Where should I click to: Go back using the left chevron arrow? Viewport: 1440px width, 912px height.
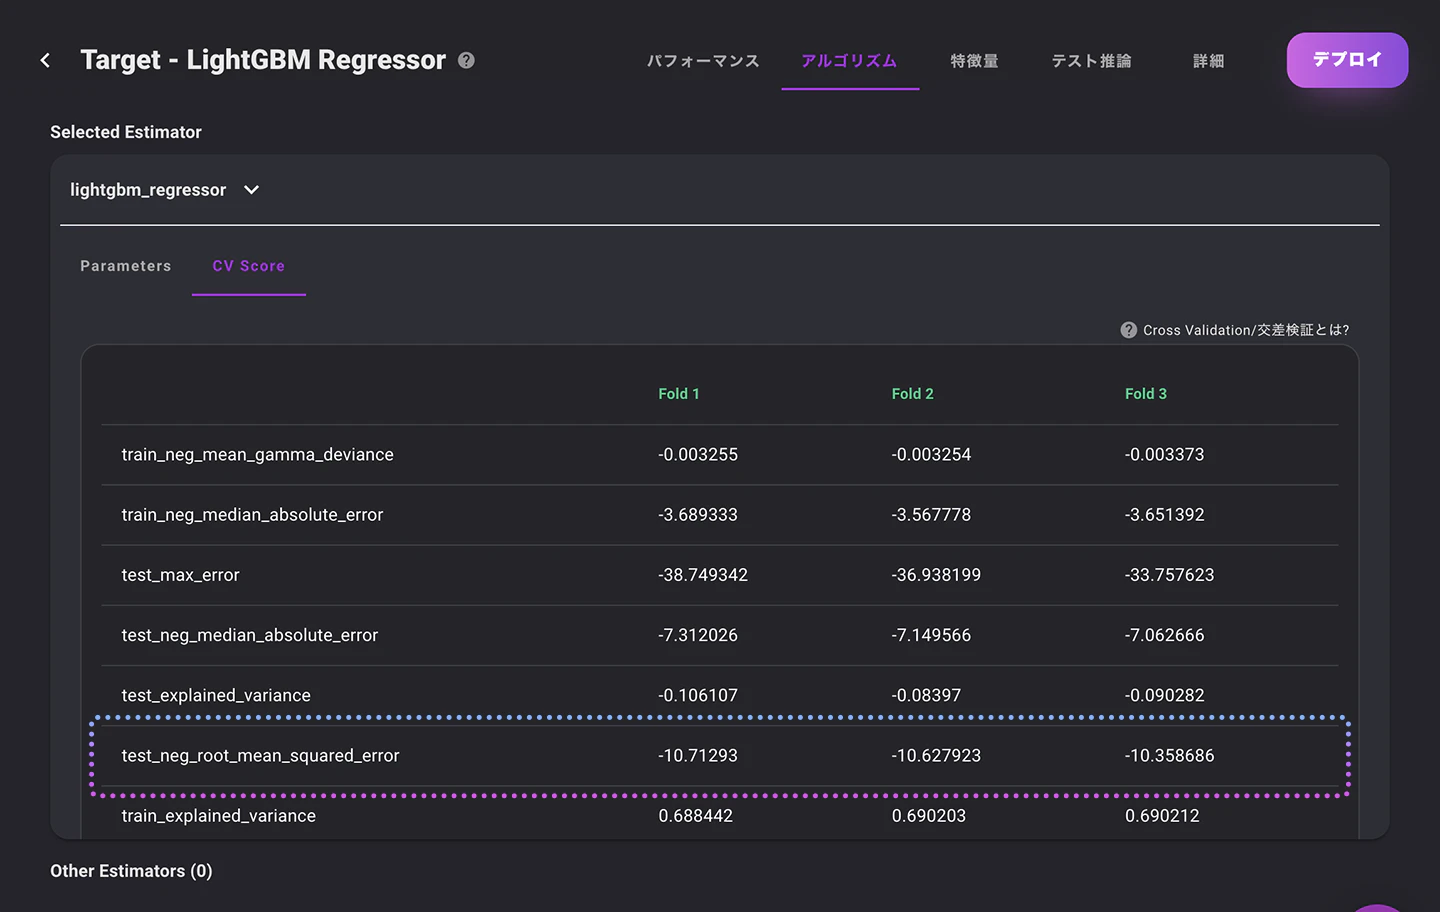point(45,60)
